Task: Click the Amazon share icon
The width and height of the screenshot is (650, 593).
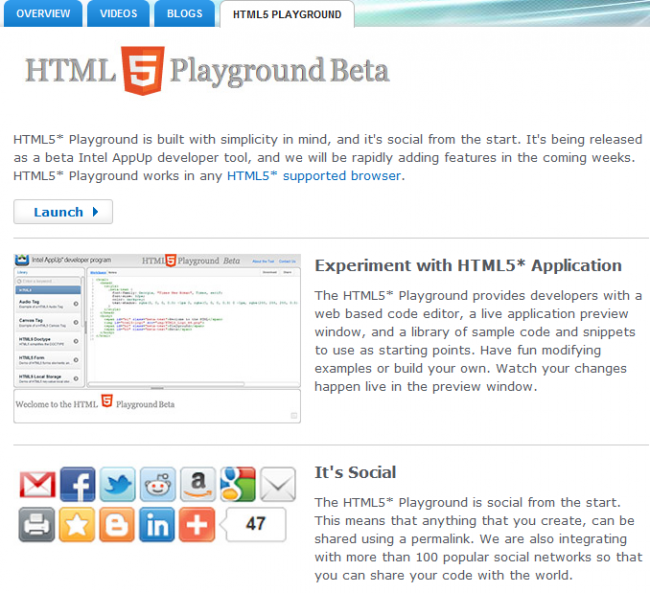Action: point(198,484)
